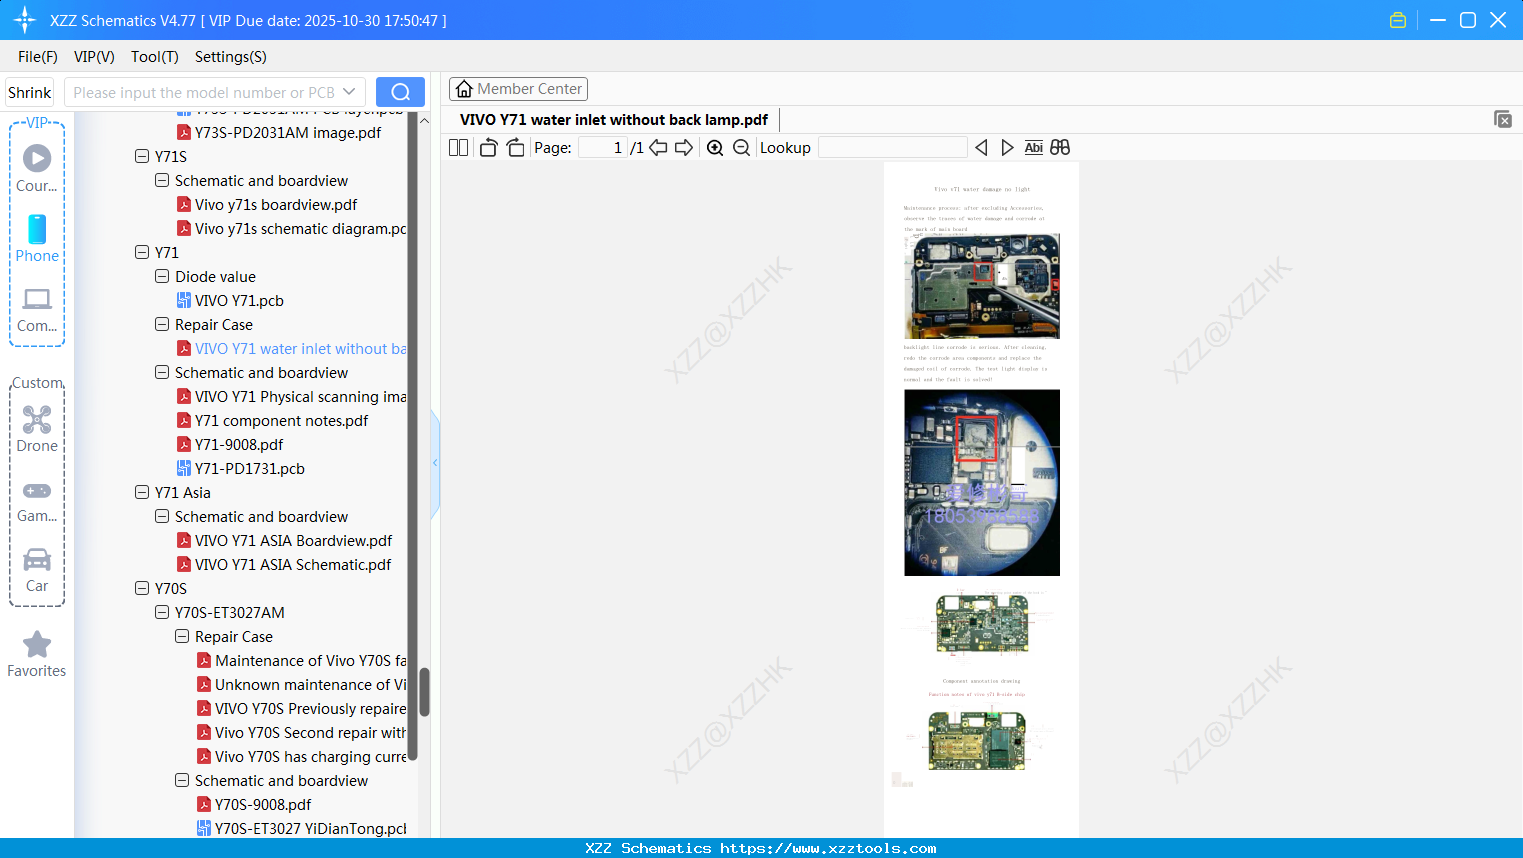1523x858 pixels.
Task: Select the VIVO Y71 water inlet PDF tab
Action: click(x=614, y=120)
